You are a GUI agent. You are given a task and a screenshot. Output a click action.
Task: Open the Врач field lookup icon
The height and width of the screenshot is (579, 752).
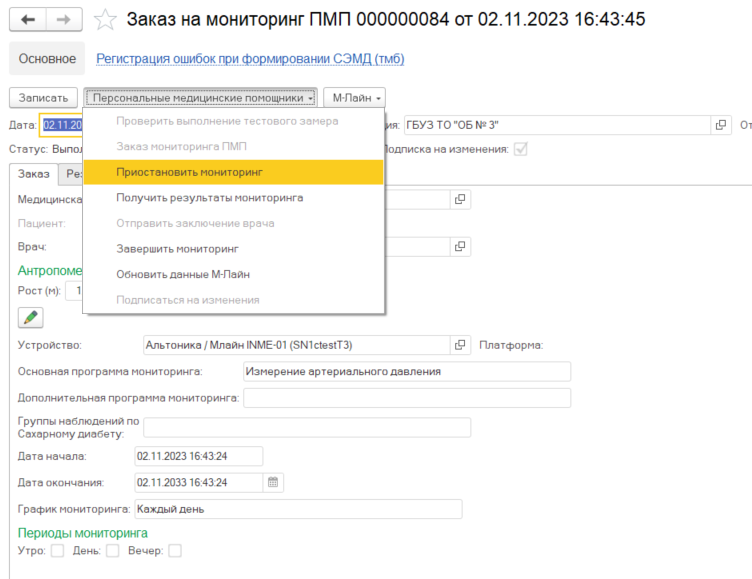[x=460, y=246]
